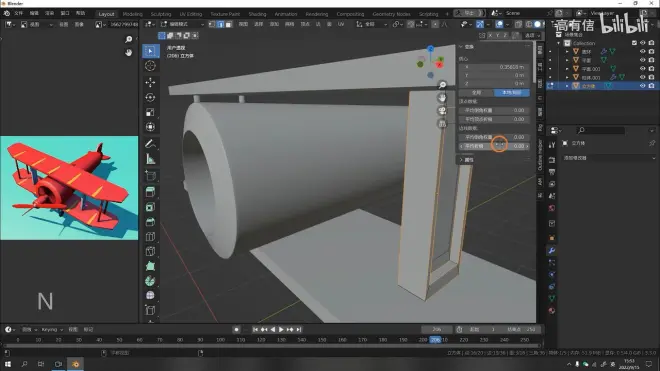Image resolution: width=660 pixels, height=371 pixels.
Task: Open 添加修改器 add modifier dropdown
Action: click(609, 158)
